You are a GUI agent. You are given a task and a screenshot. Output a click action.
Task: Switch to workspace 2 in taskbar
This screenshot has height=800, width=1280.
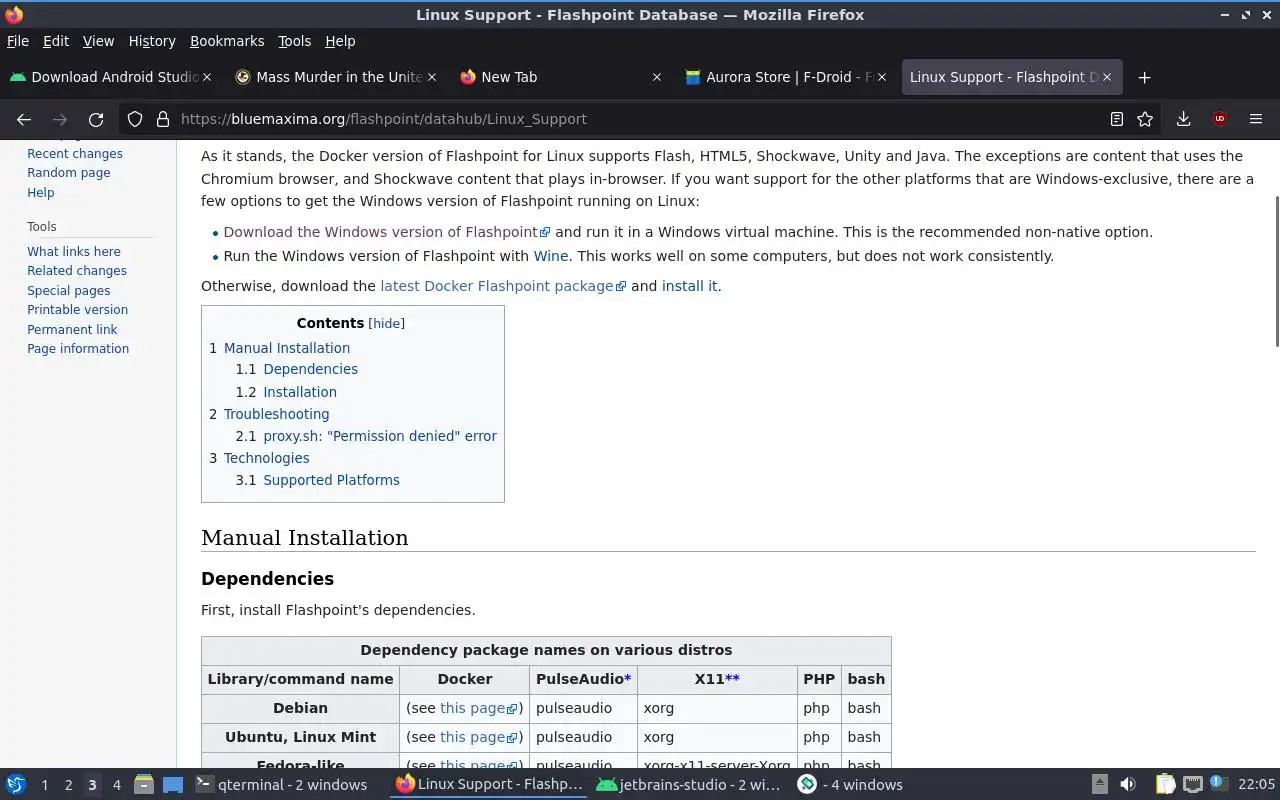[68, 785]
